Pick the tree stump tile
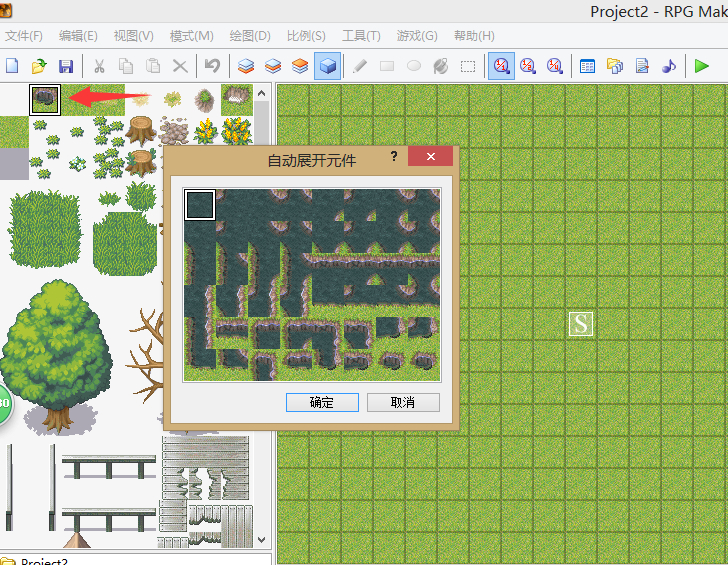This screenshot has width=728, height=565. (141, 130)
